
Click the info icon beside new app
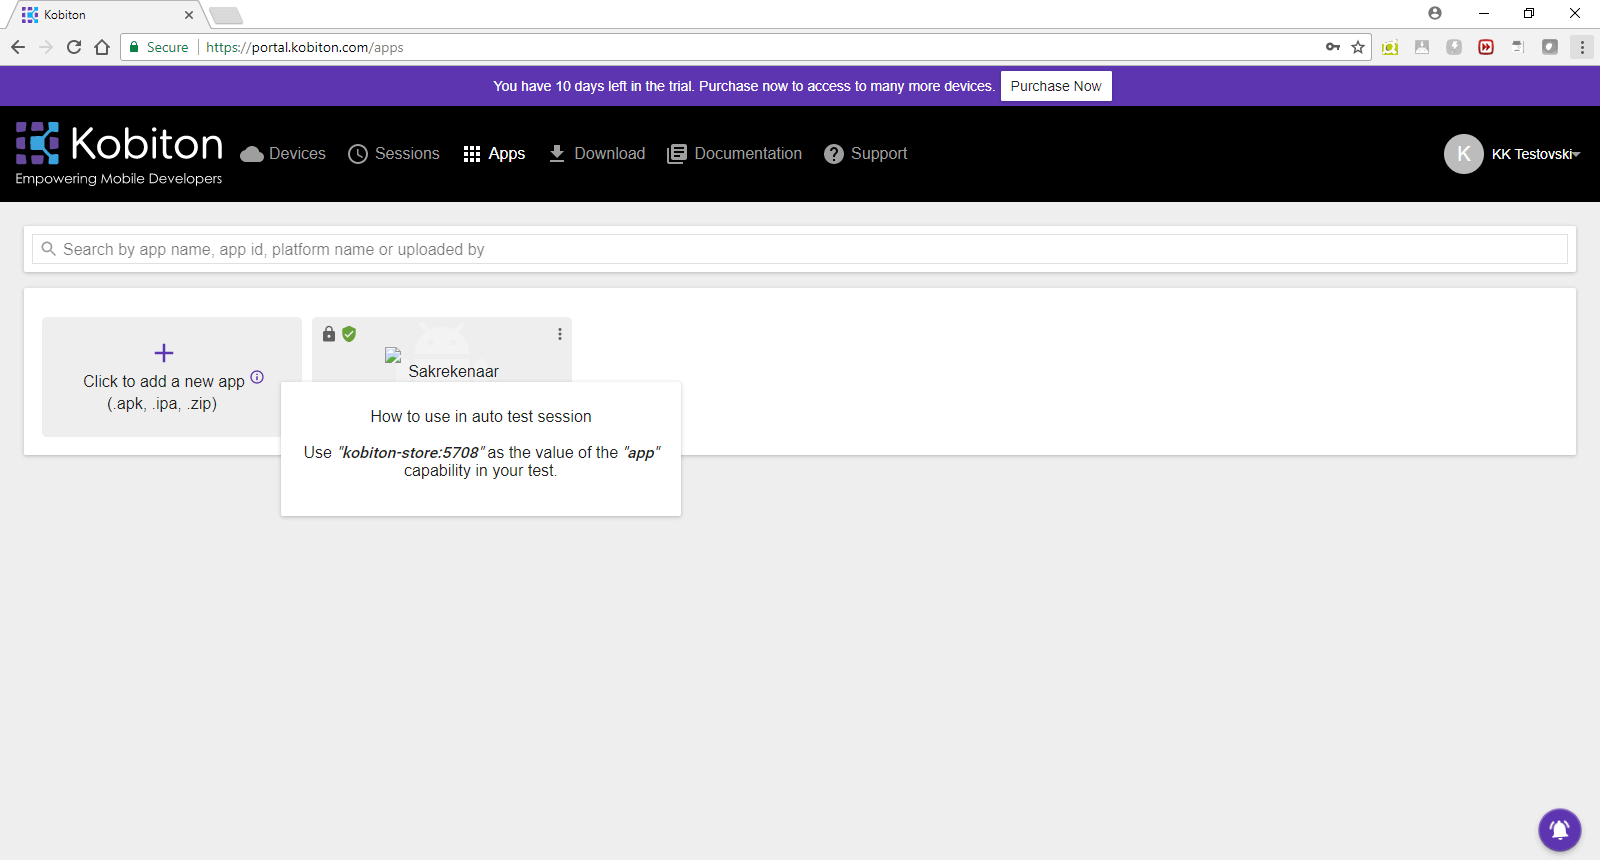pos(257,377)
